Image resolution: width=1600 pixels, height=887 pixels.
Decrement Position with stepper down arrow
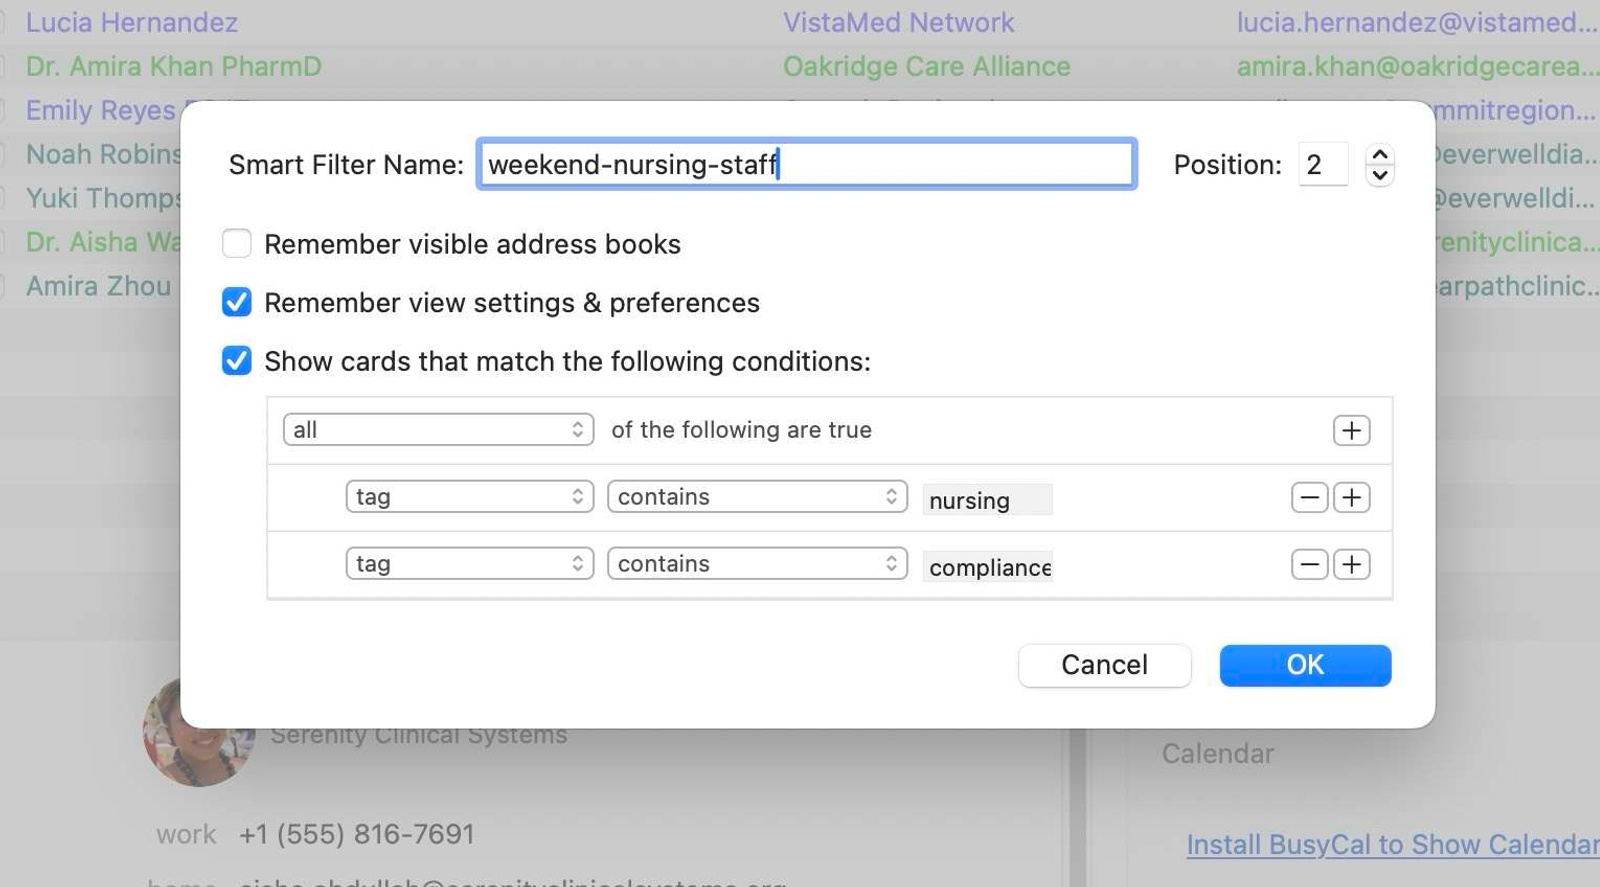(1380, 175)
